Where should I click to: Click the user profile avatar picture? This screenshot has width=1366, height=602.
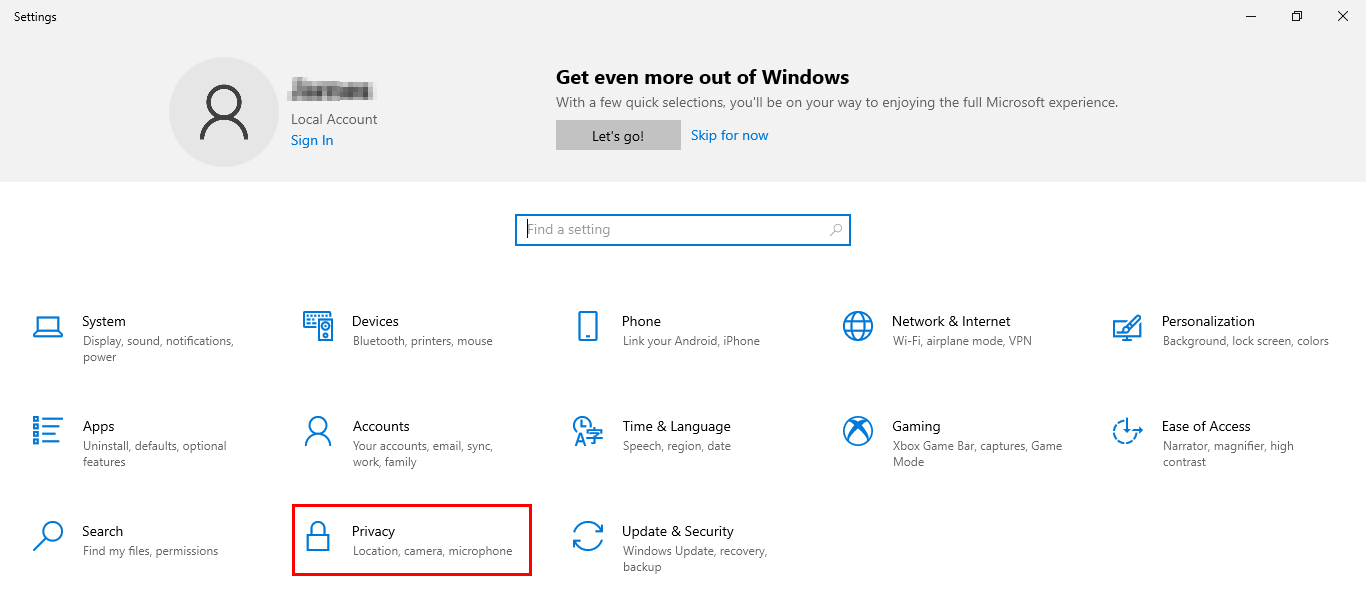coord(224,112)
